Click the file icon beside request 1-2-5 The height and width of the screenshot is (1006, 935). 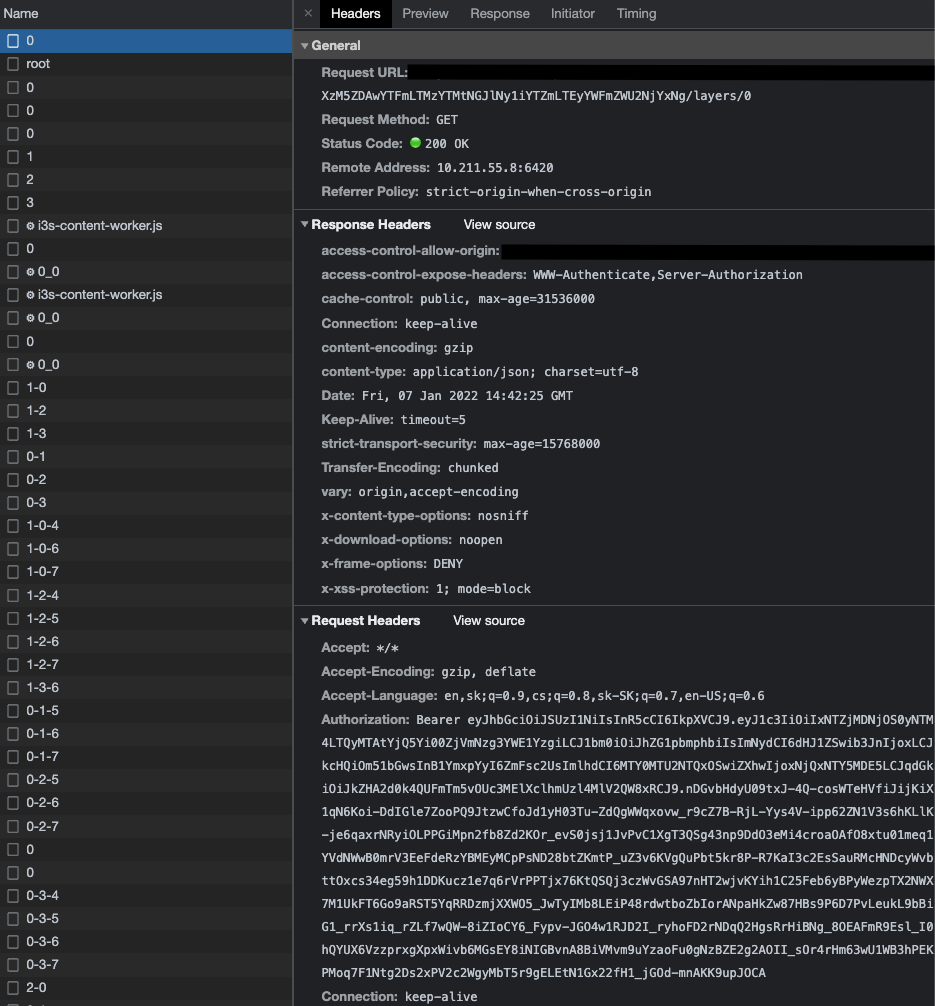(13, 618)
